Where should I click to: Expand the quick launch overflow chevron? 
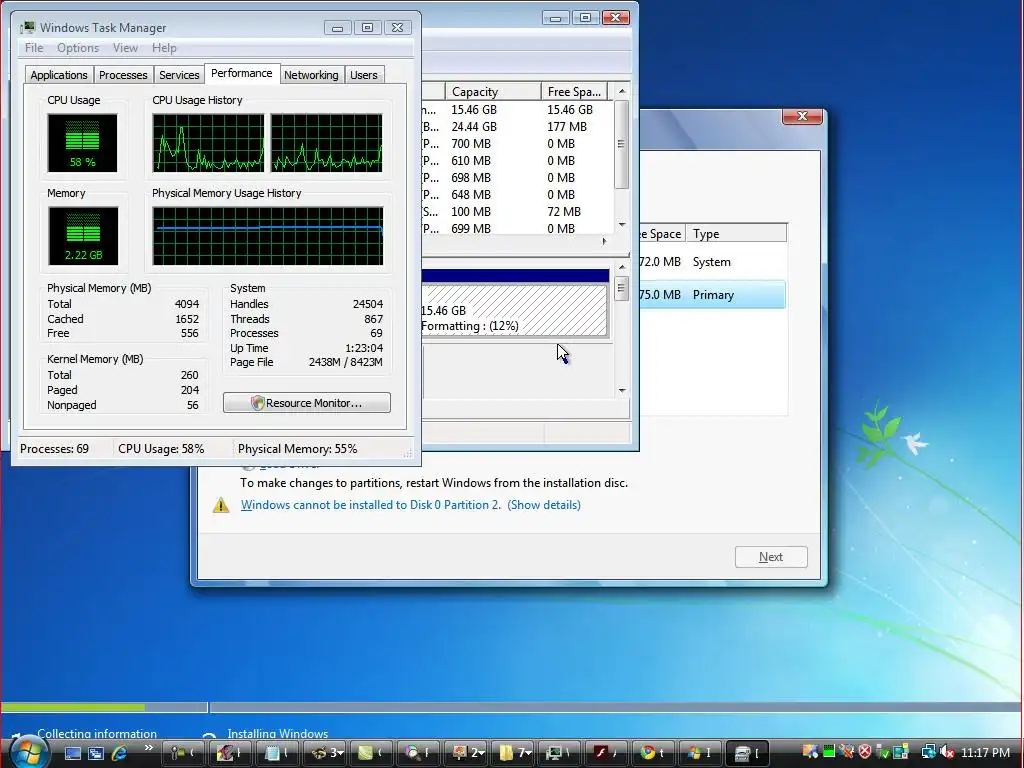pos(149,748)
